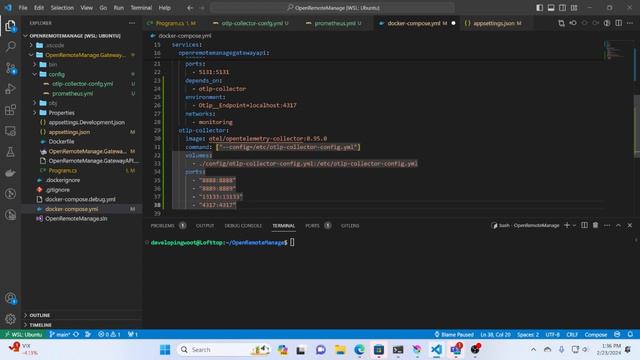This screenshot has width=640, height=360.
Task: Open terminal panel more actions
Action: [x=607, y=225]
